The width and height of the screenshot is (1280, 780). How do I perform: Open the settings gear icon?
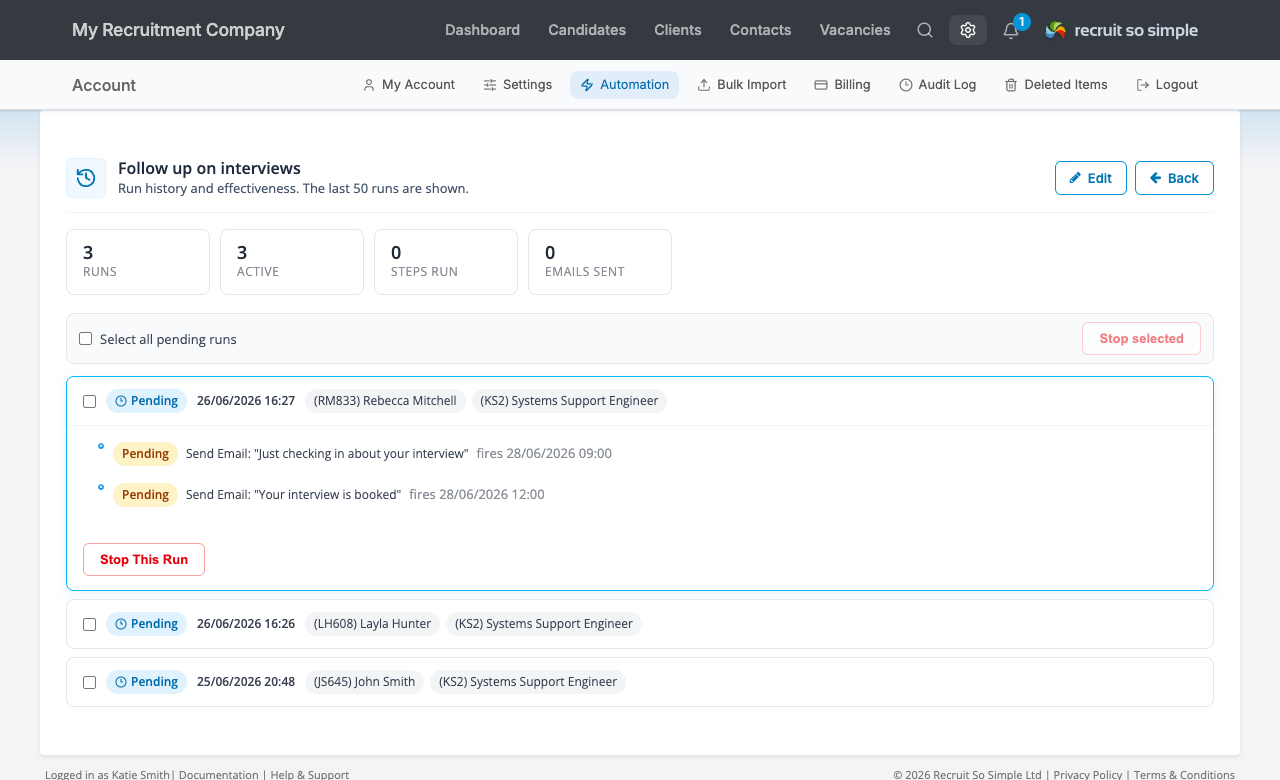[968, 30]
